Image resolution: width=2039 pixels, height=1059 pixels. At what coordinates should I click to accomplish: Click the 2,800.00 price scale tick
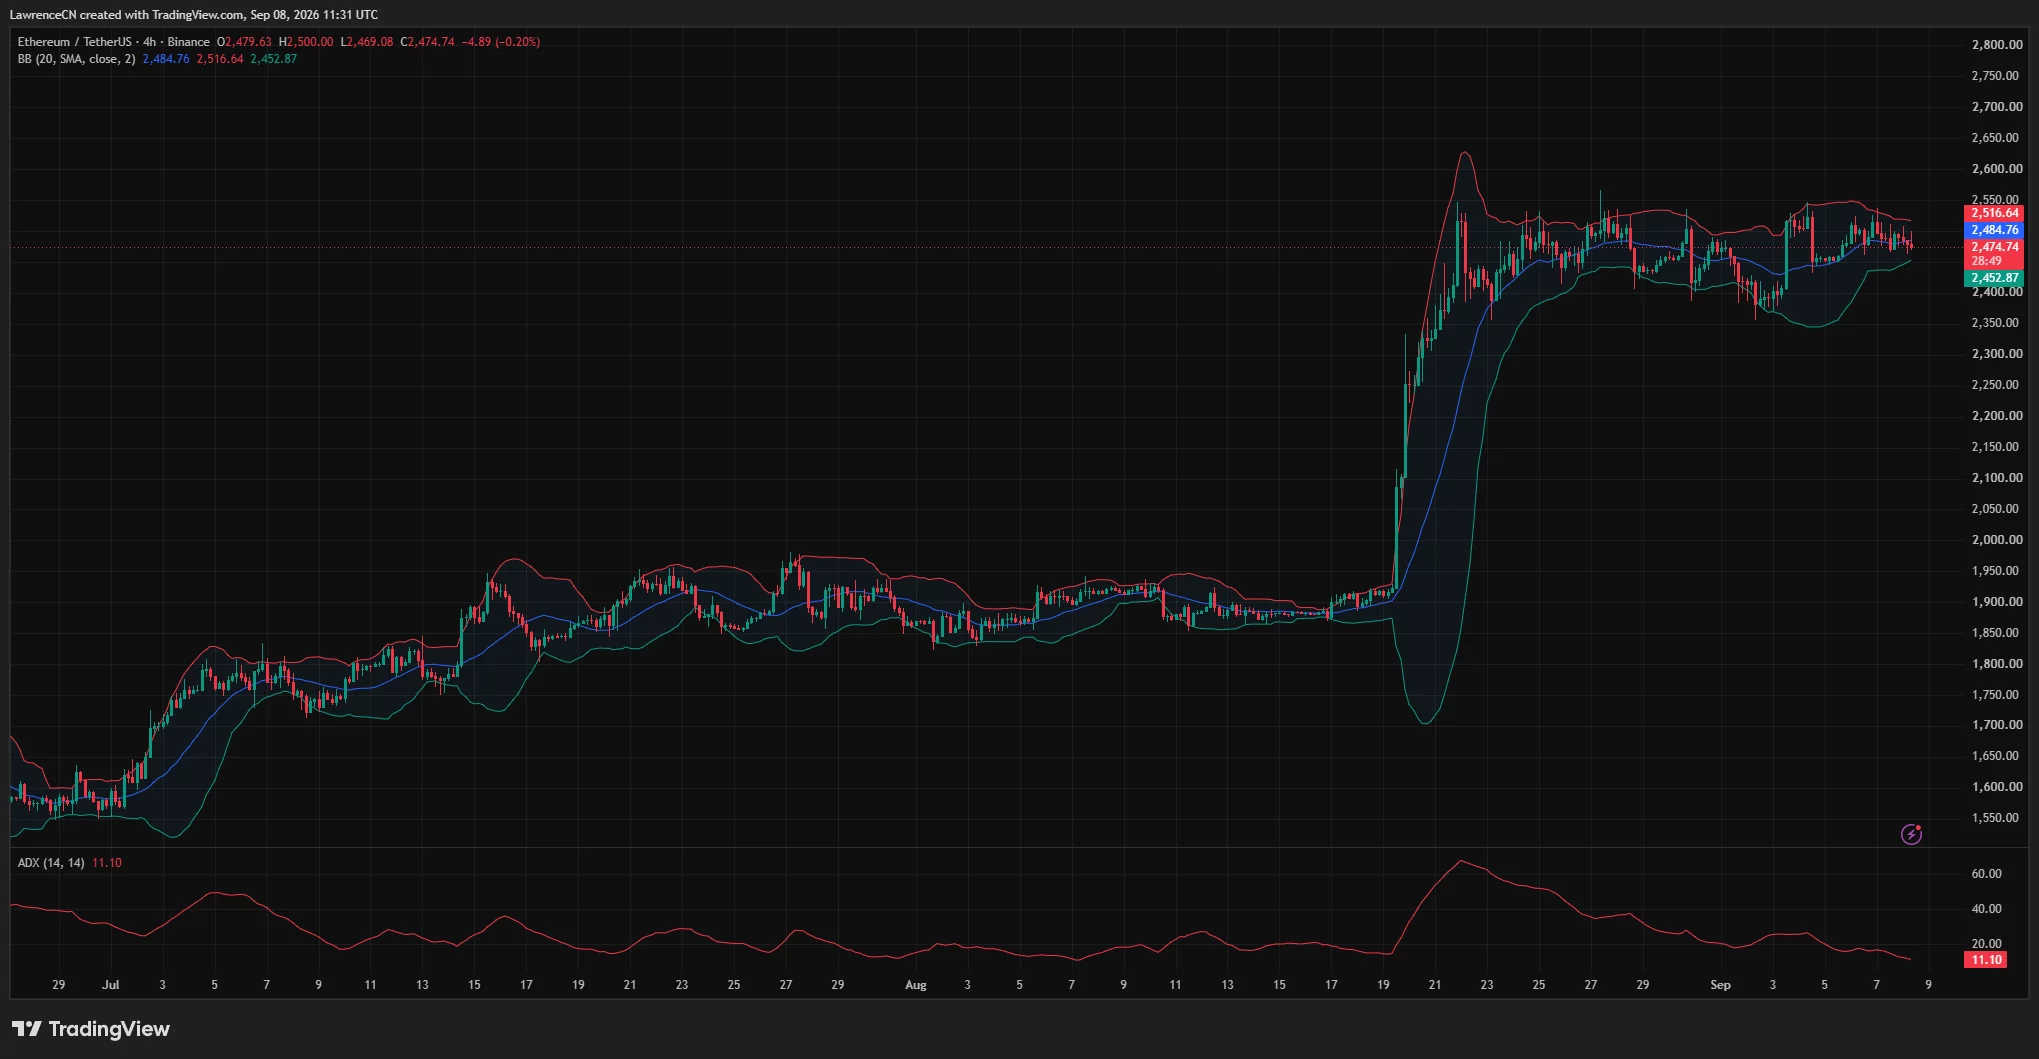click(1997, 45)
